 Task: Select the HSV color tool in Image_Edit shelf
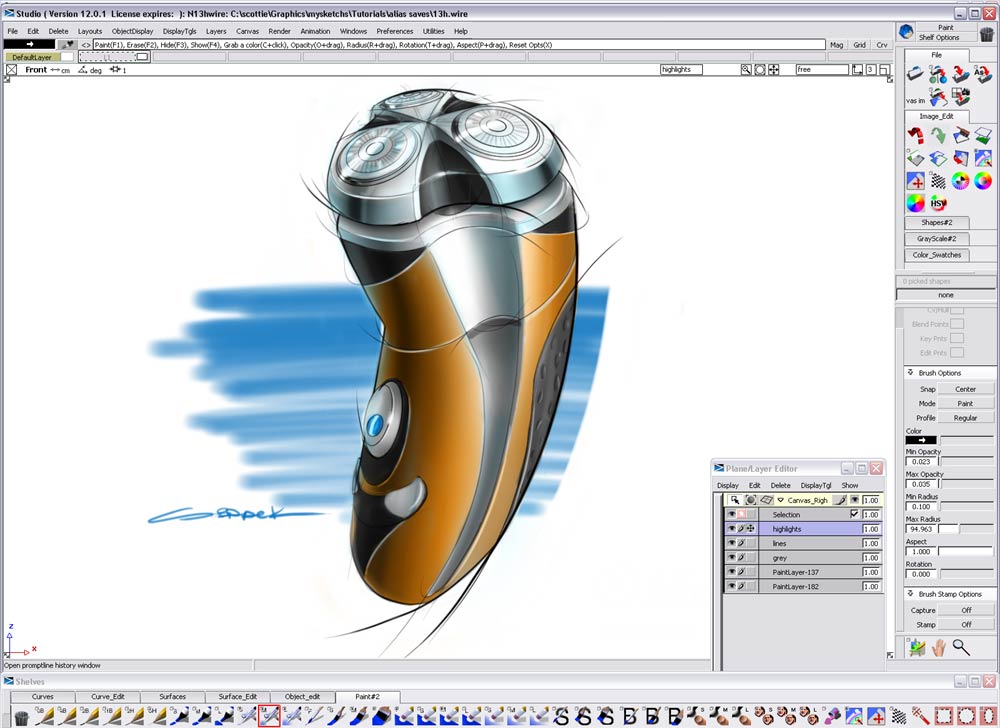click(x=938, y=203)
